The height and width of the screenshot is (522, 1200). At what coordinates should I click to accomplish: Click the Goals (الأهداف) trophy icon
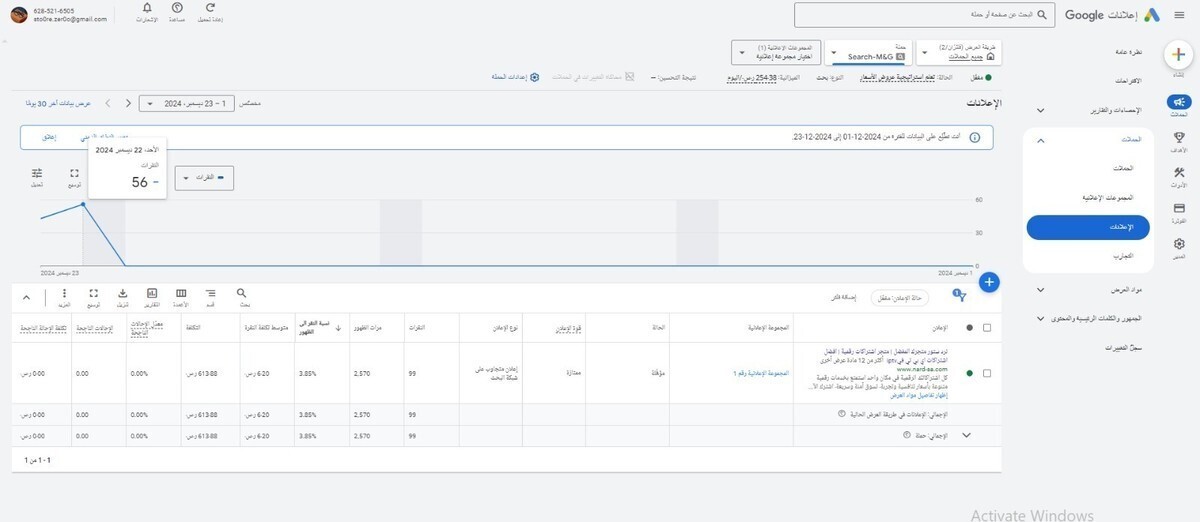(1179, 138)
